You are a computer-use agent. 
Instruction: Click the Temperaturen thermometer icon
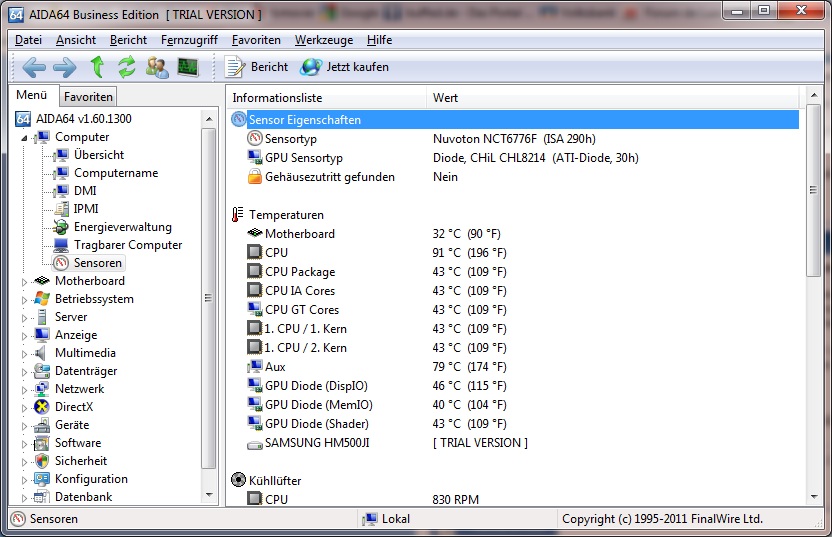click(x=238, y=214)
